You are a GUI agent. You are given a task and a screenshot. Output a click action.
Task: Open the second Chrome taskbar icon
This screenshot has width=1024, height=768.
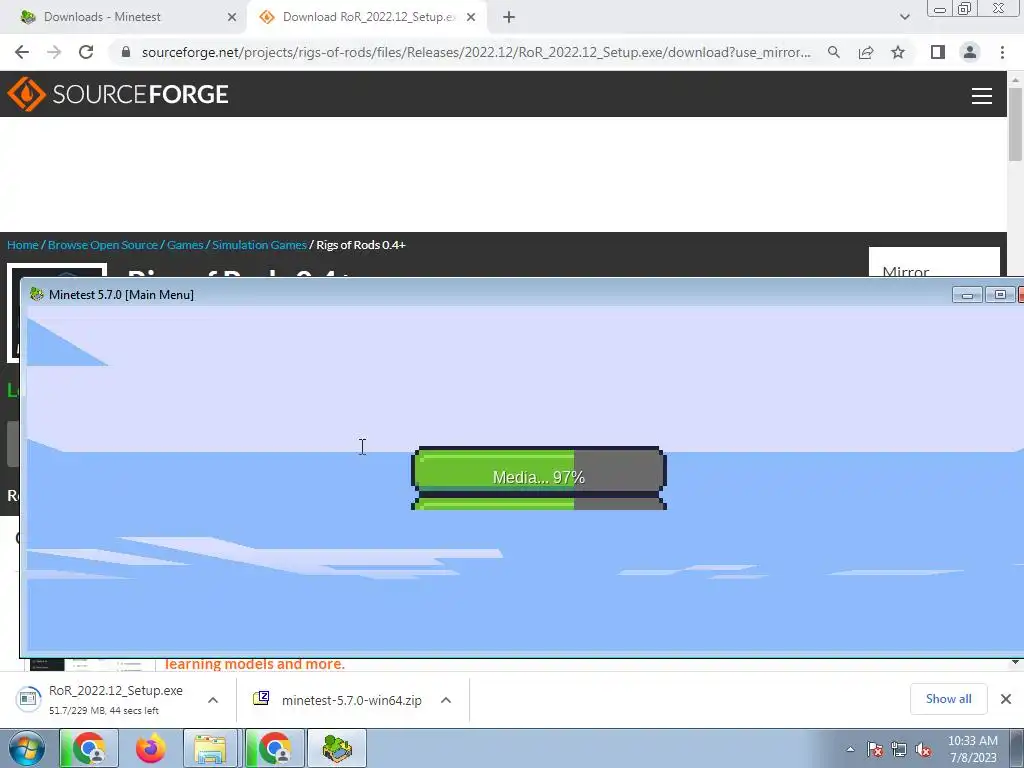click(x=275, y=748)
